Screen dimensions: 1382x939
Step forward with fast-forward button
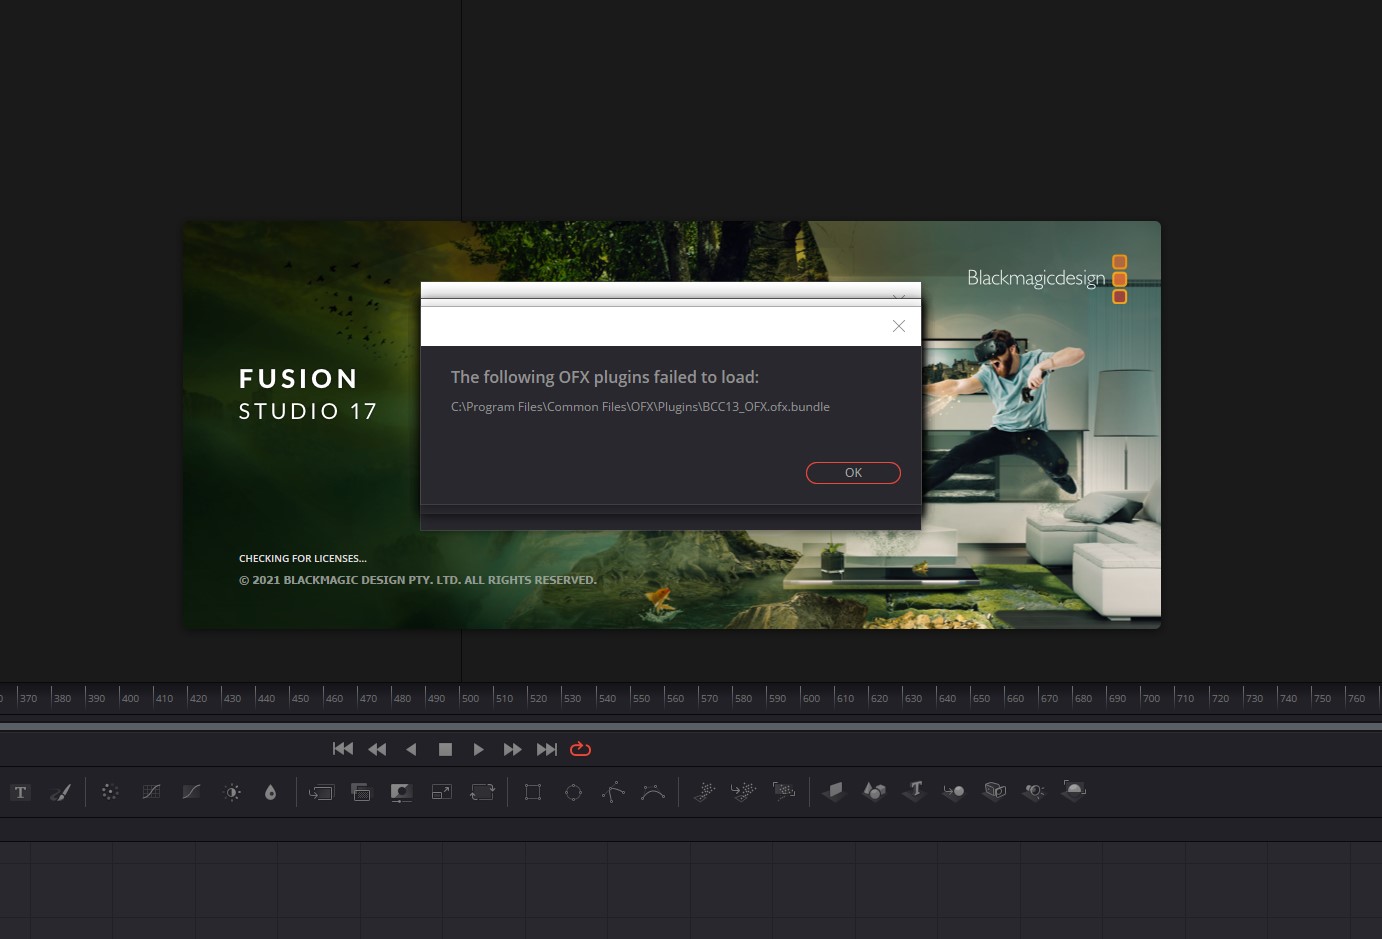[x=513, y=749]
